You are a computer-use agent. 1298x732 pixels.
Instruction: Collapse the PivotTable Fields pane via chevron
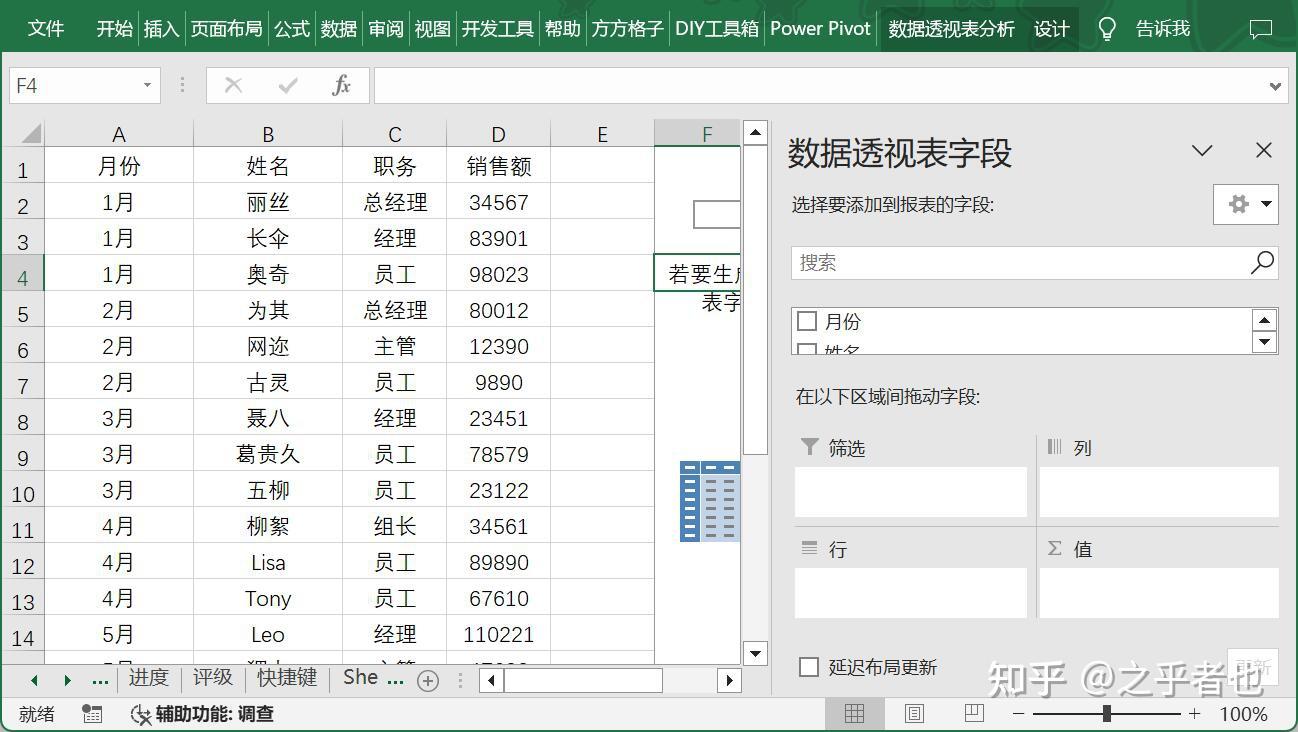pyautogui.click(x=1202, y=150)
